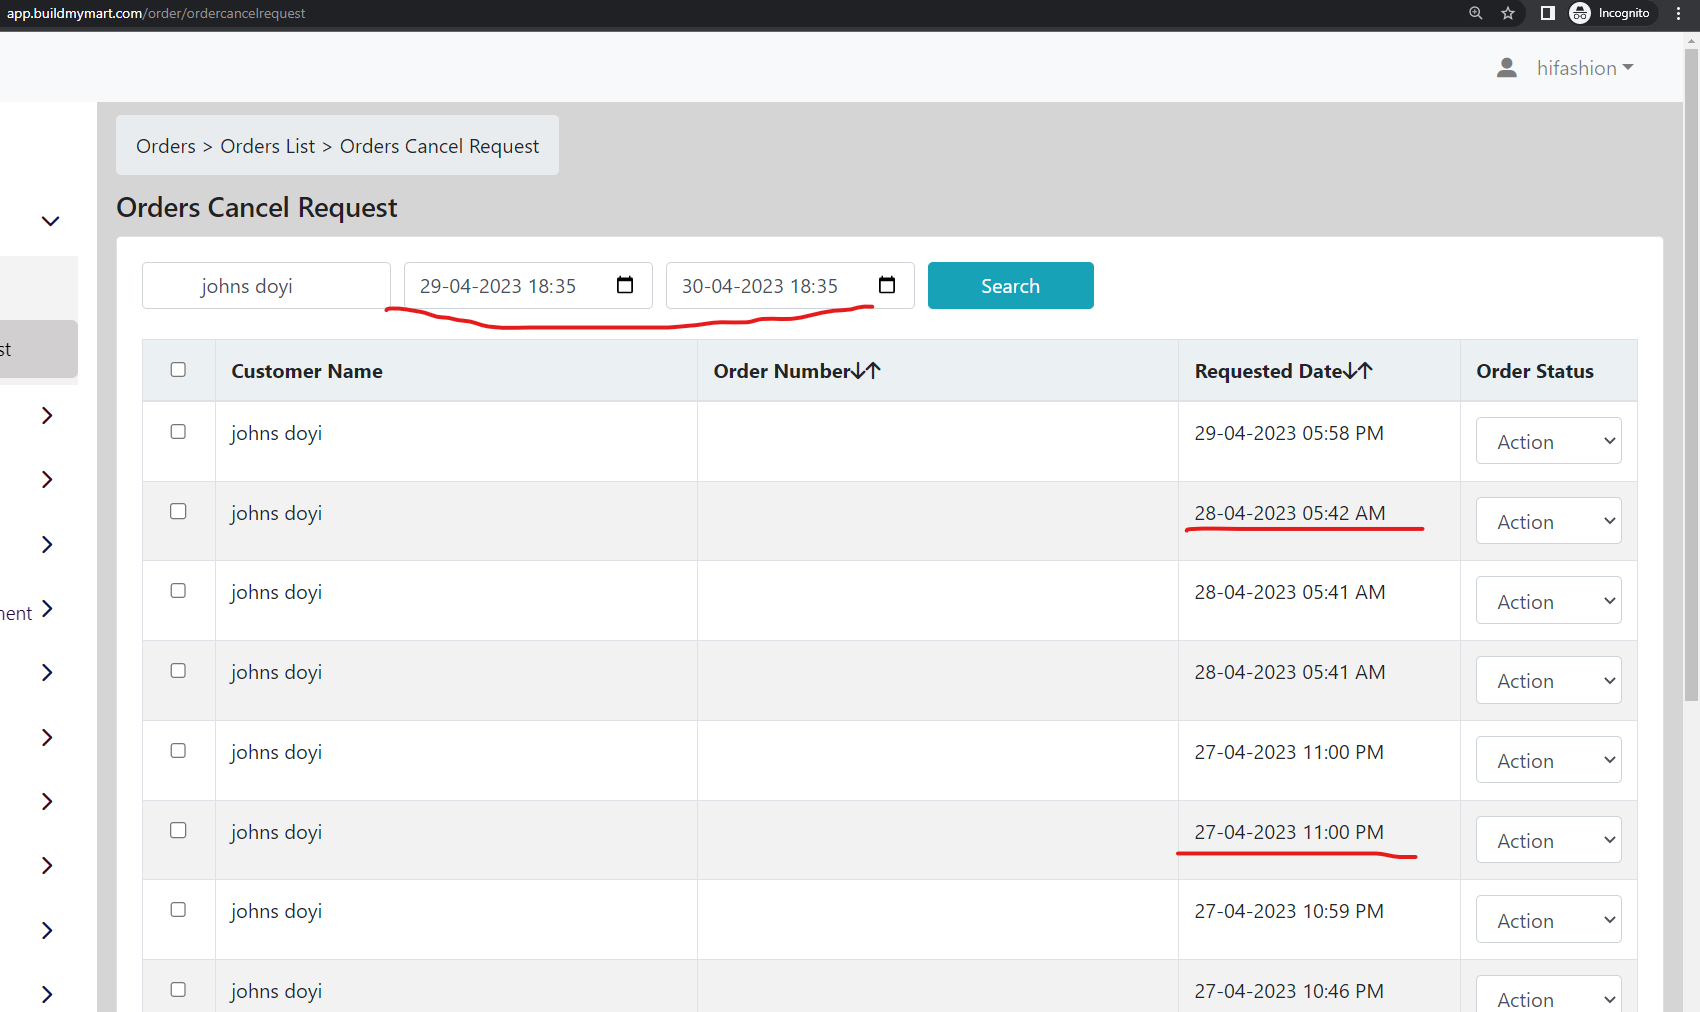The image size is (1700, 1012).
Task: Select the date 27-04-2023 10:46 PM
Action: pos(1289,991)
